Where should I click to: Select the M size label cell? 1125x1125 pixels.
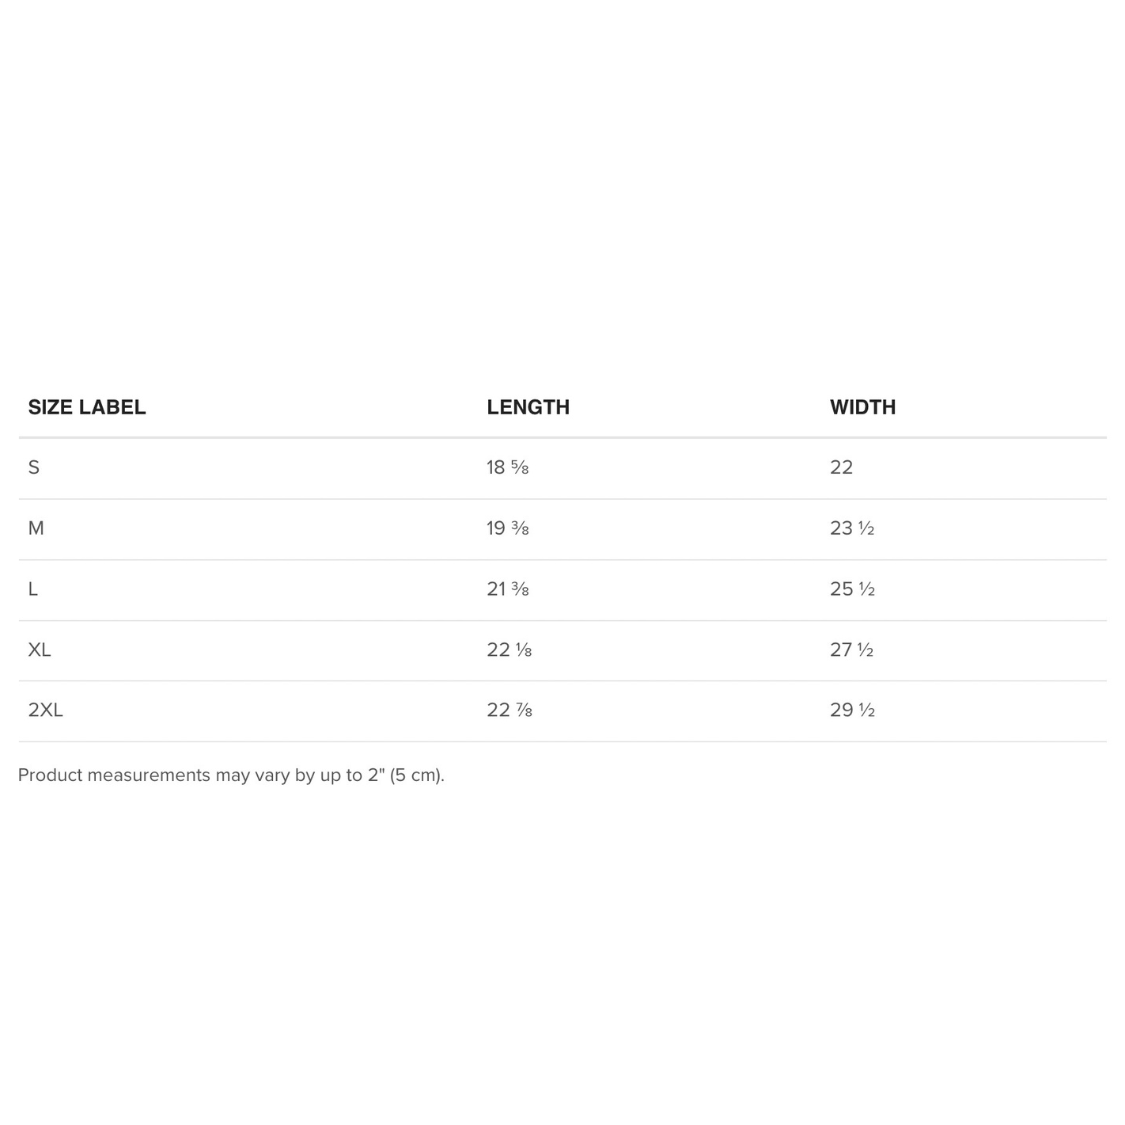coord(36,528)
